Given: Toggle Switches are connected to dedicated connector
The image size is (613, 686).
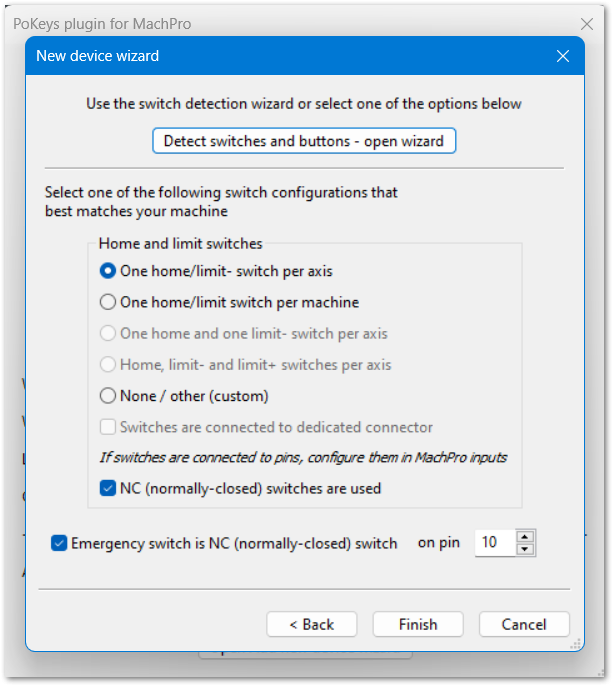Looking at the screenshot, I should point(108,427).
